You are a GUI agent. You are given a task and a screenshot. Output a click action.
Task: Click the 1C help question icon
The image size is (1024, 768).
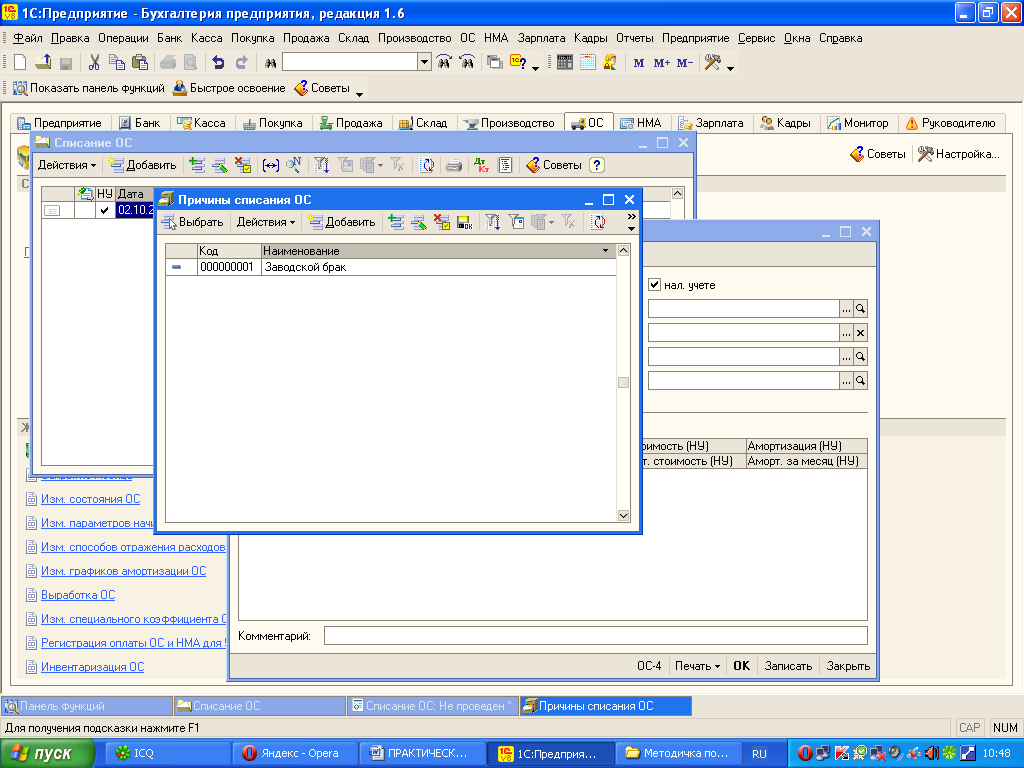(x=519, y=63)
